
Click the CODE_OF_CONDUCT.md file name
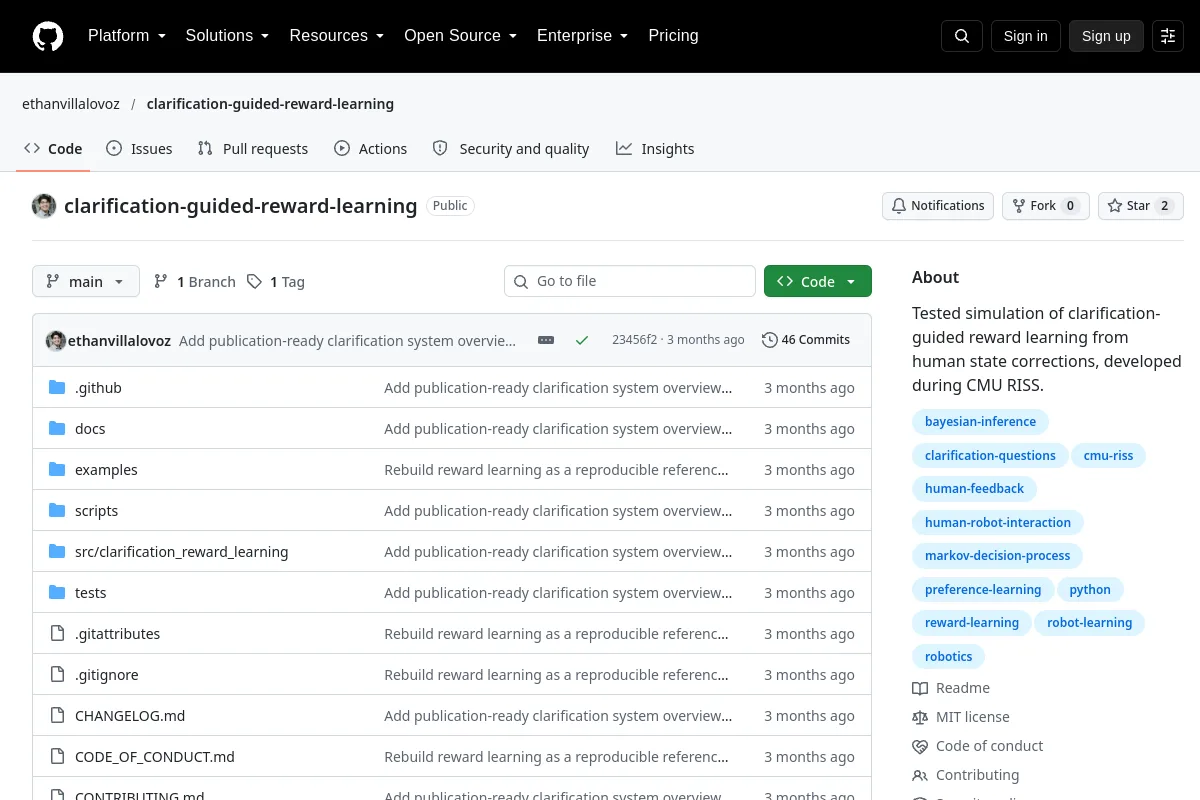click(155, 757)
